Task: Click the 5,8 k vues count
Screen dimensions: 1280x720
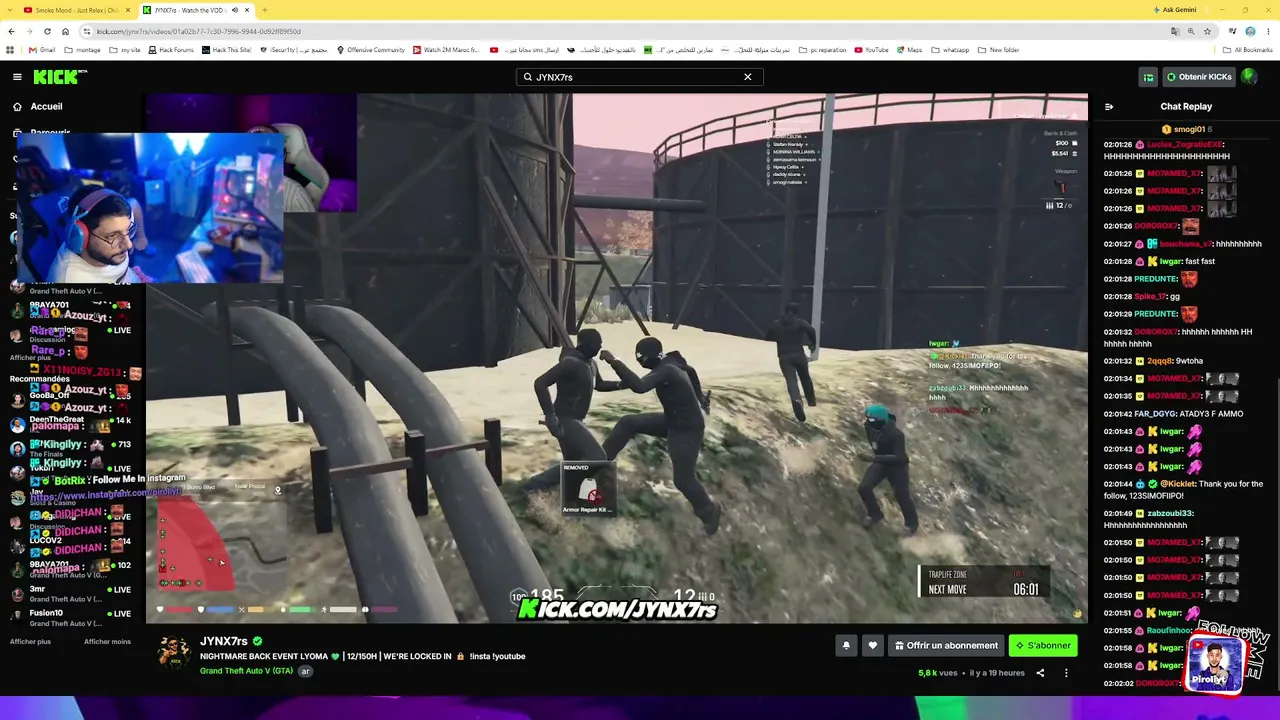Action: 937,673
